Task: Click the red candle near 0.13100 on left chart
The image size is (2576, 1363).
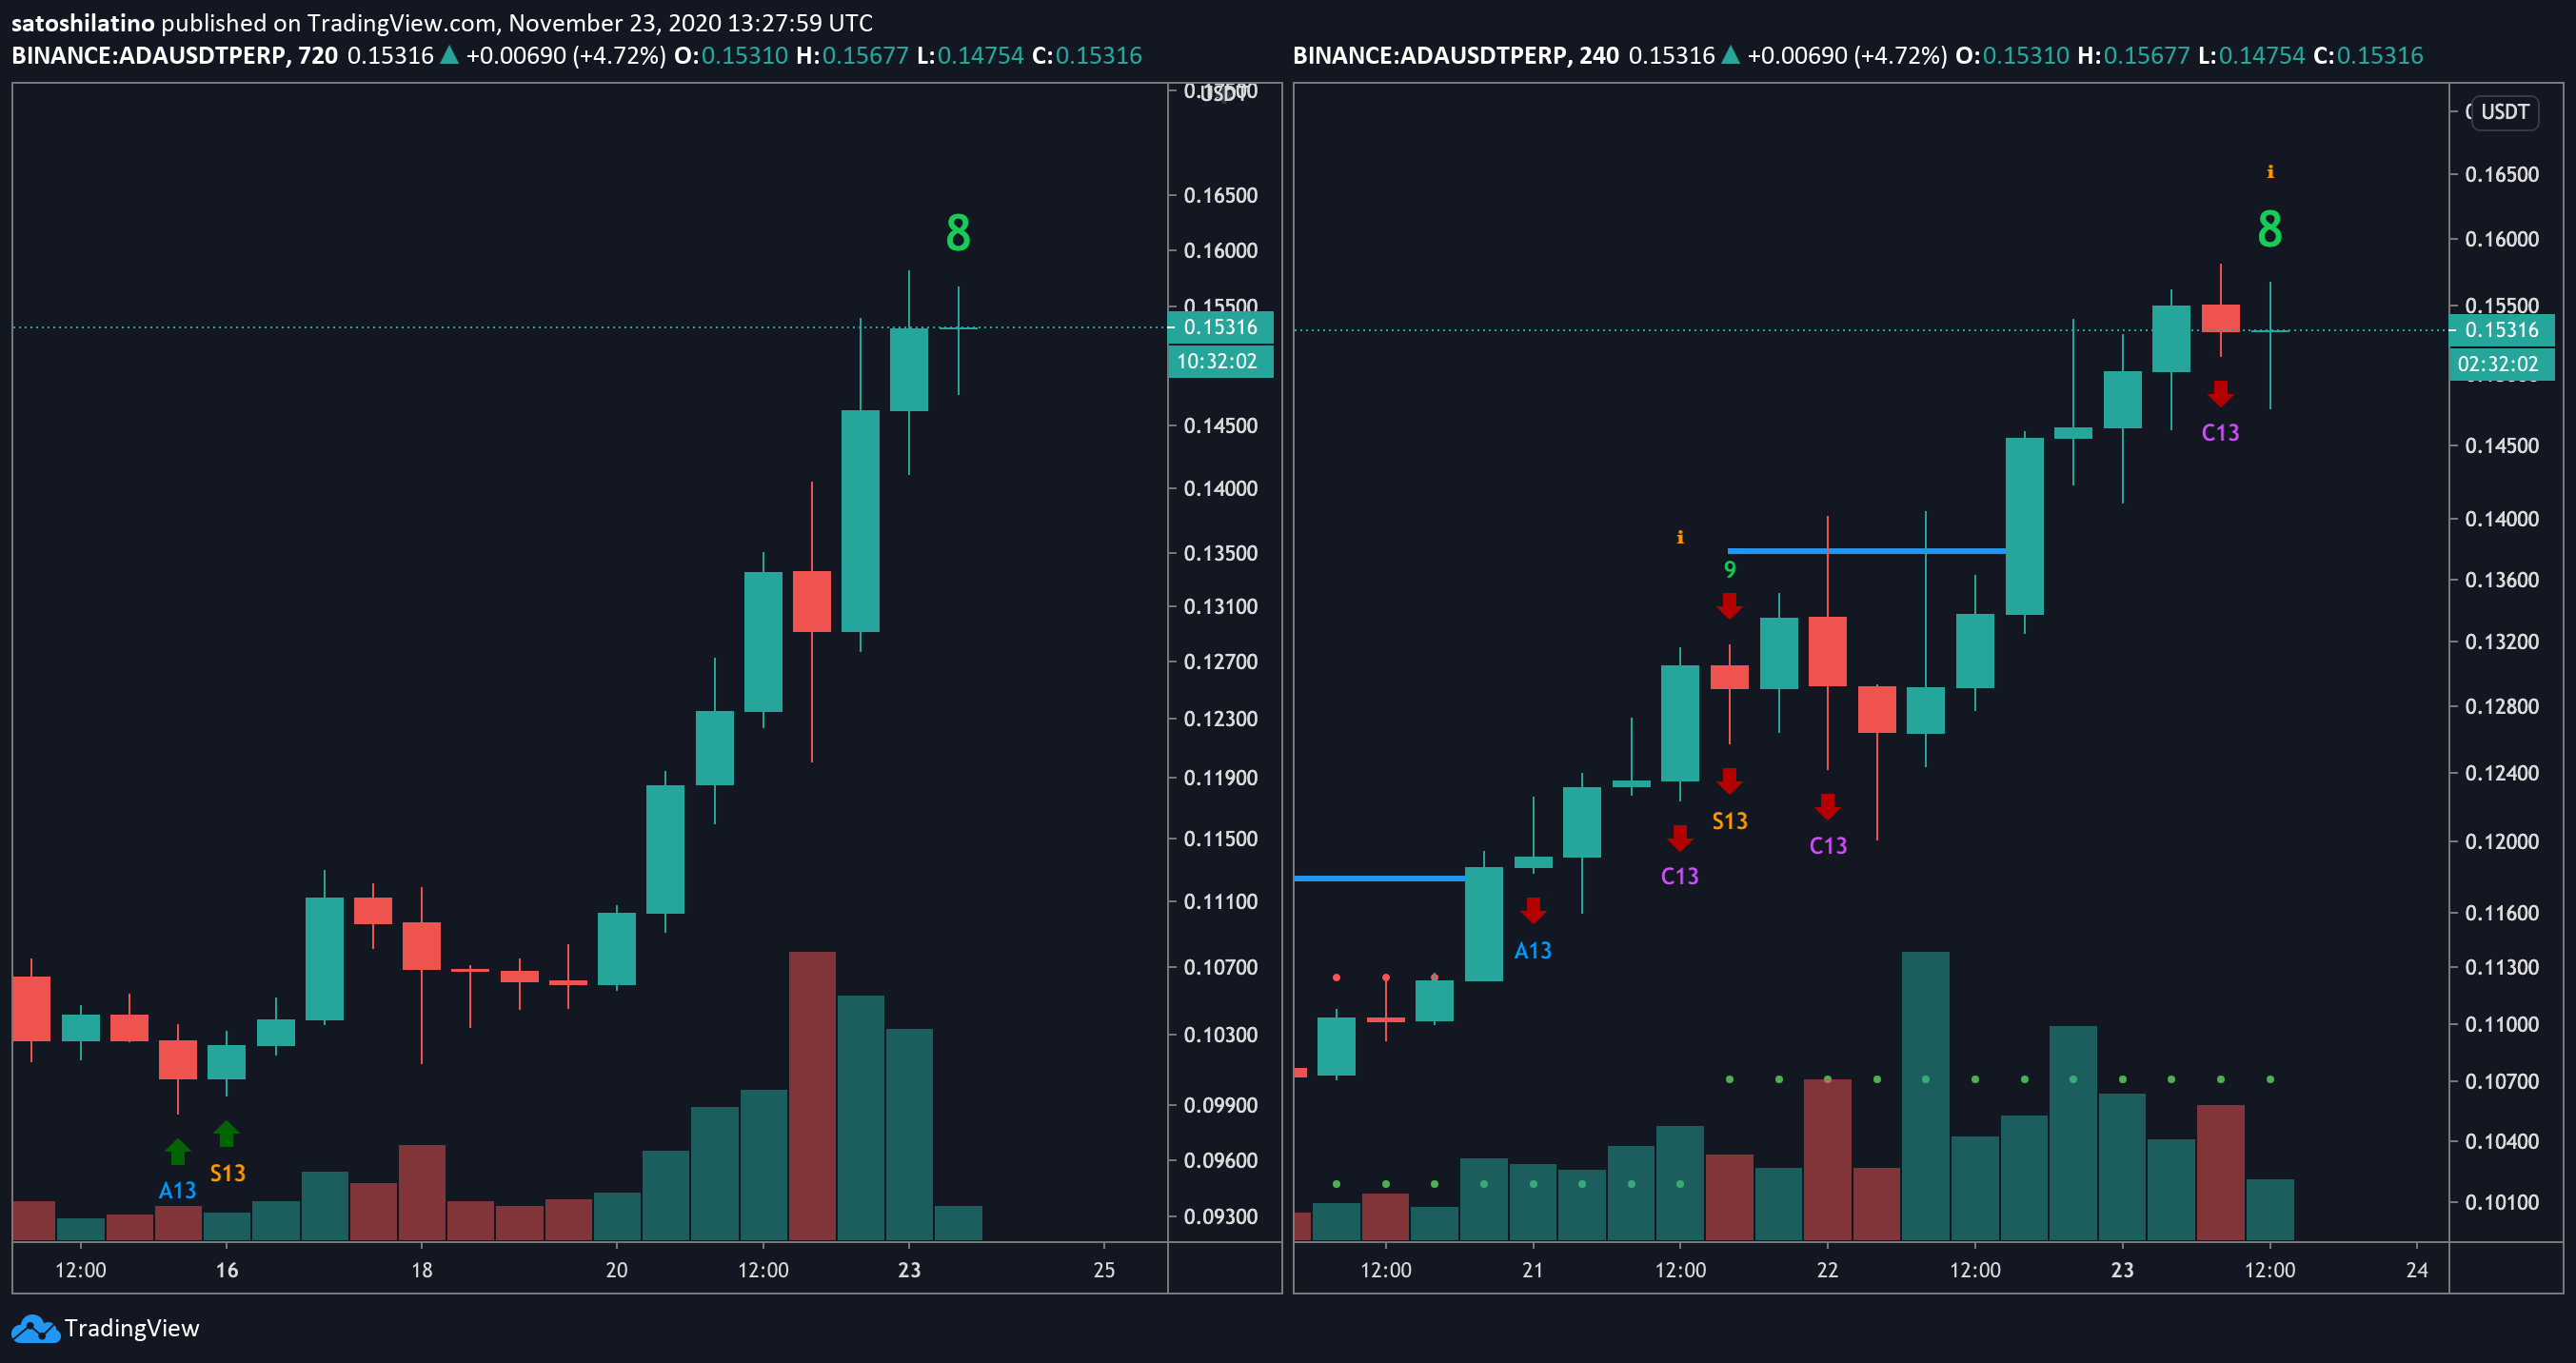Action: [812, 601]
